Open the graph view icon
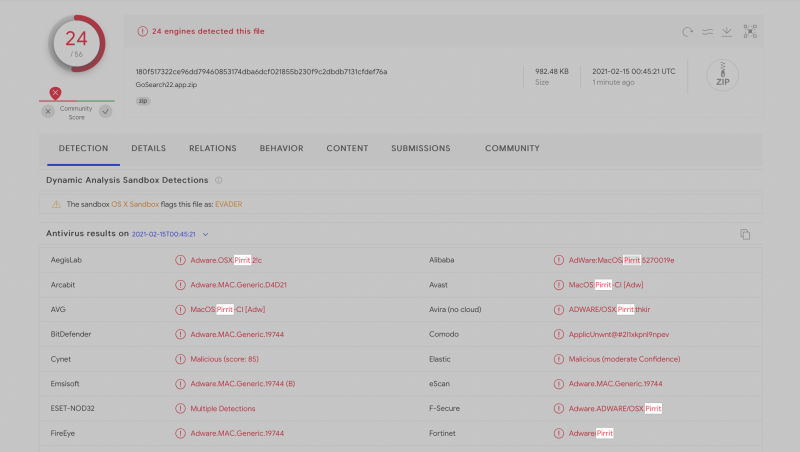The height and width of the screenshot is (452, 800). click(750, 32)
